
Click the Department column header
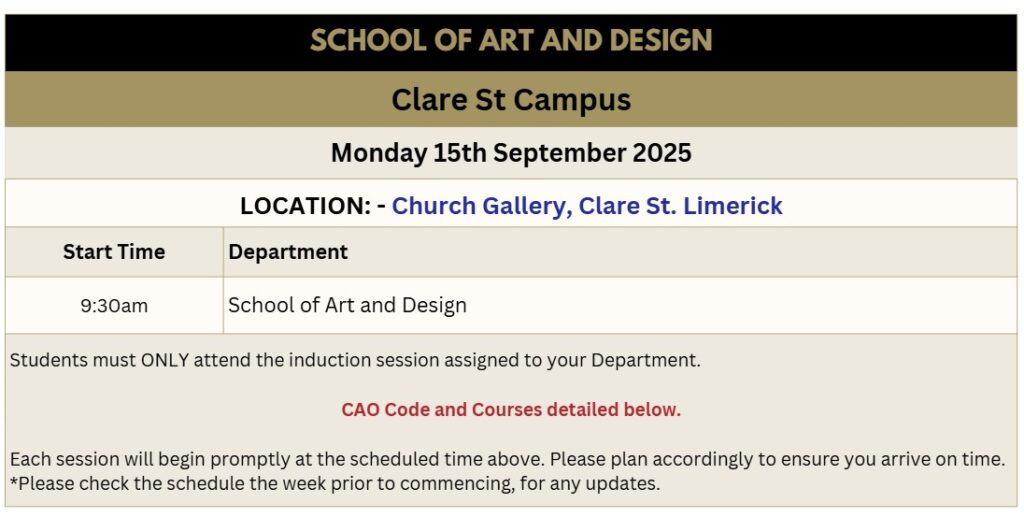pos(288,252)
